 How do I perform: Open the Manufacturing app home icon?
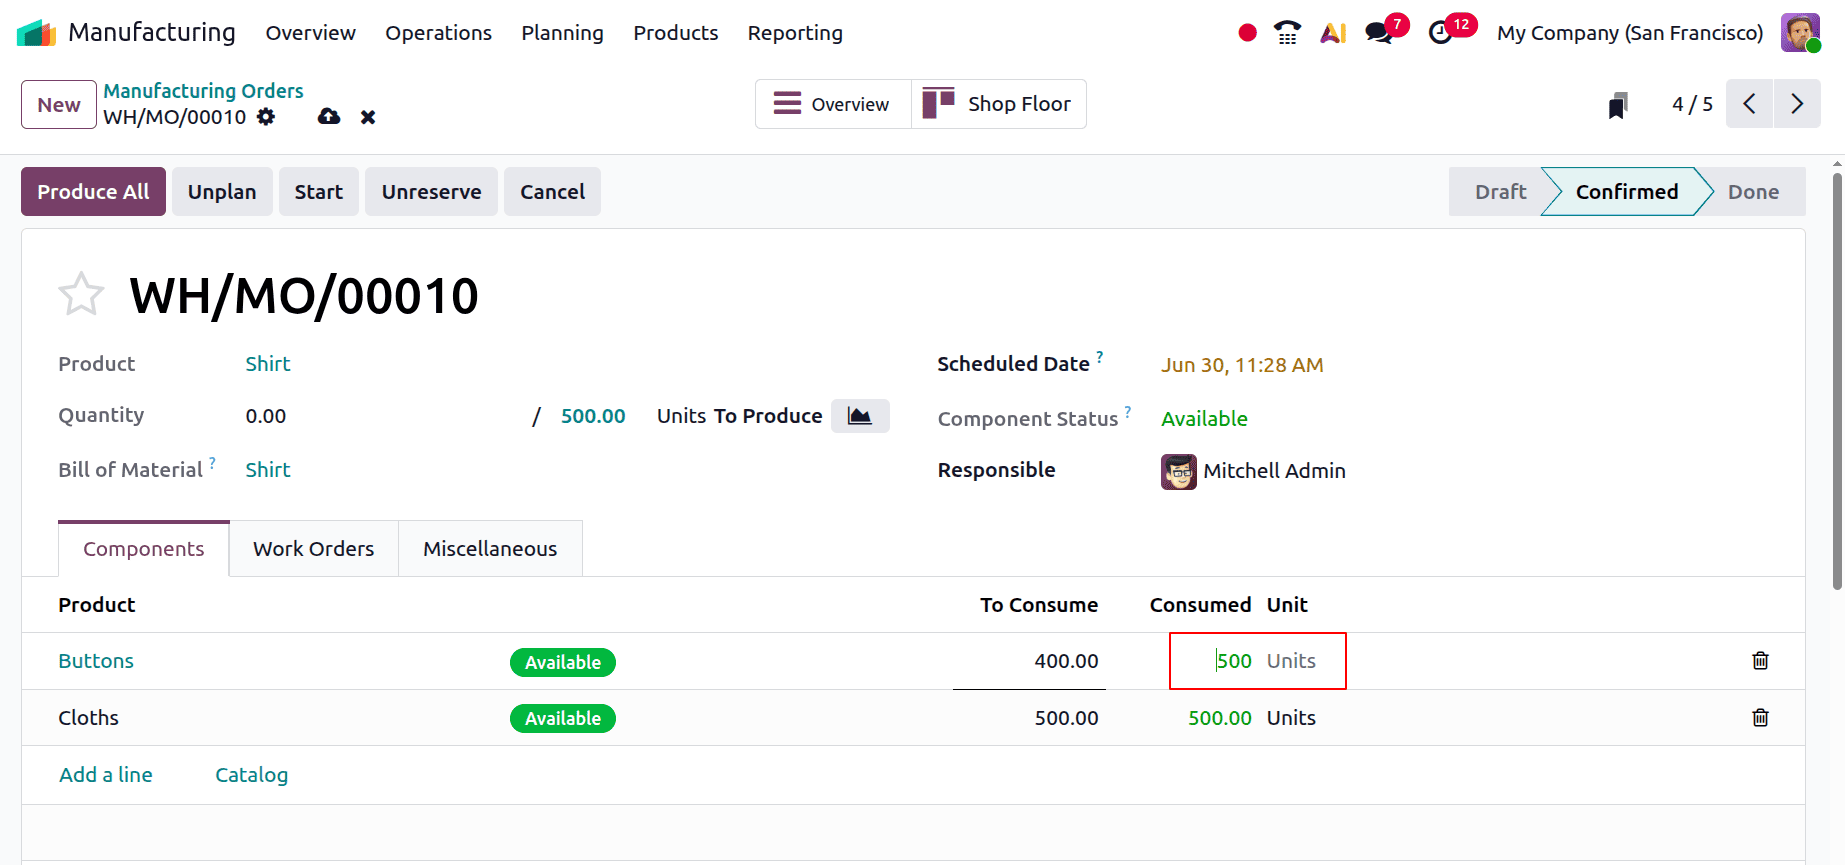point(37,33)
